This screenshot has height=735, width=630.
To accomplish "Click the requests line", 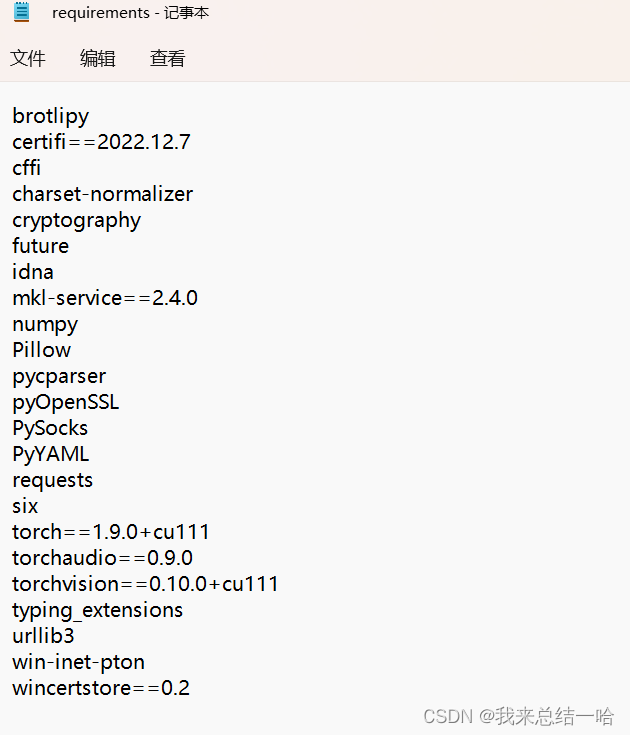I will point(52,480).
